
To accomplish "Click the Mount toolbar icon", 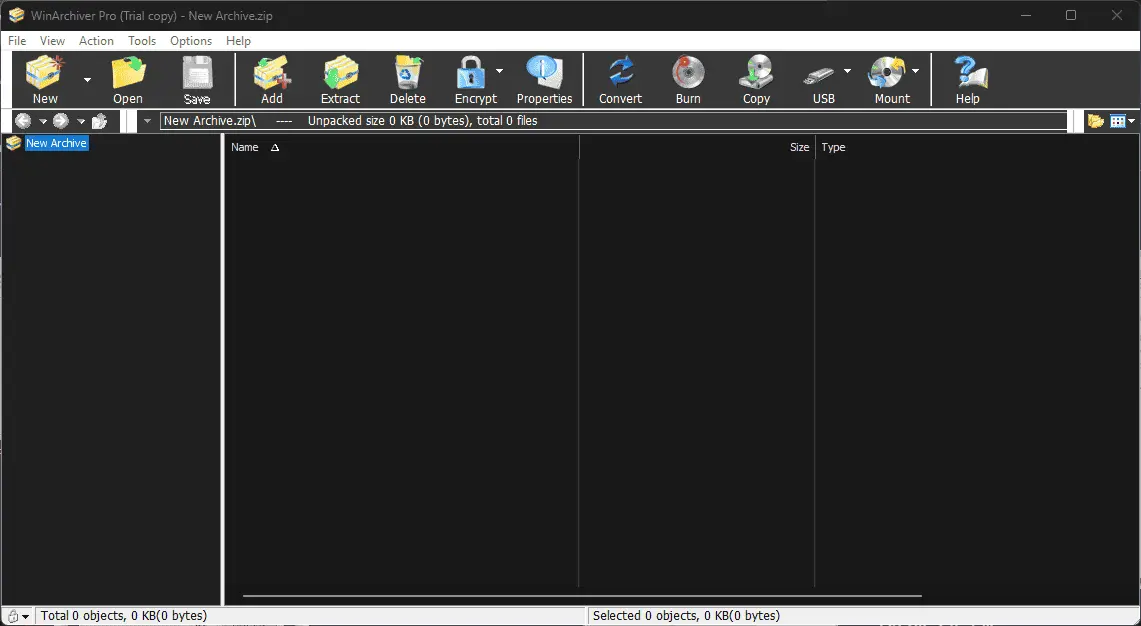I will [x=887, y=73].
